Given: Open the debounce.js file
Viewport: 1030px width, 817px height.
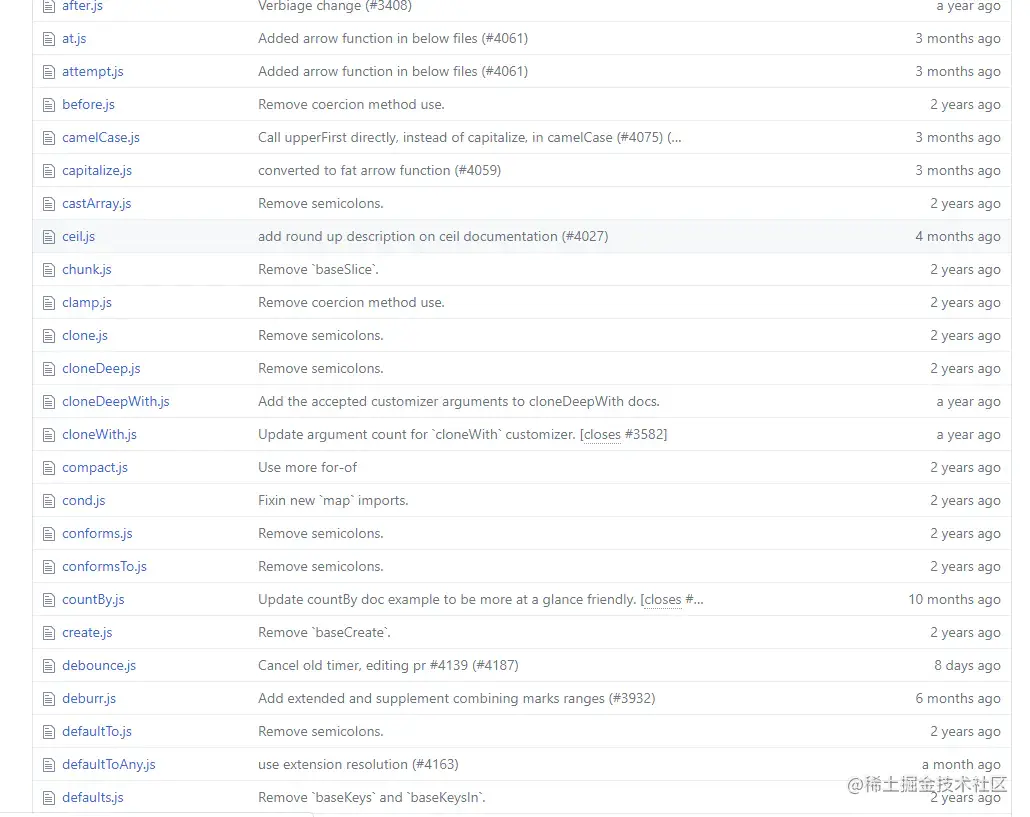Looking at the screenshot, I should point(99,666).
